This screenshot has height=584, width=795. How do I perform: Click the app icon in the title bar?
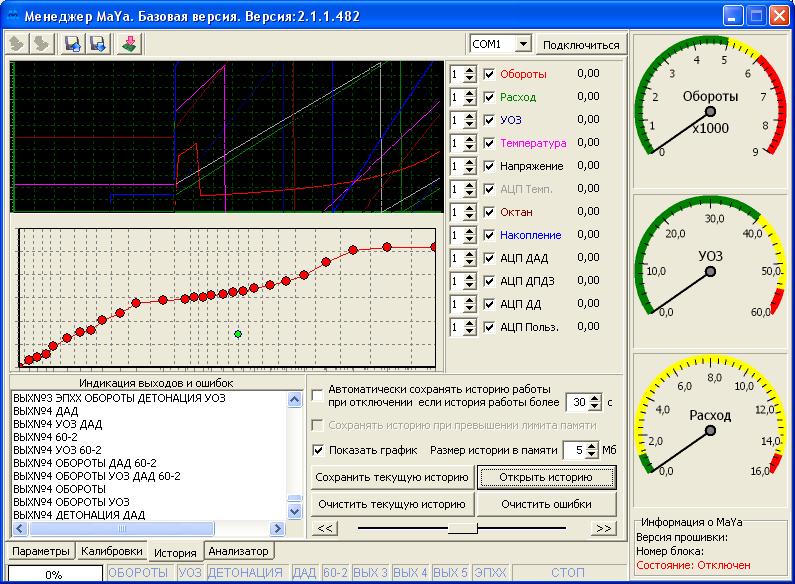click(14, 16)
